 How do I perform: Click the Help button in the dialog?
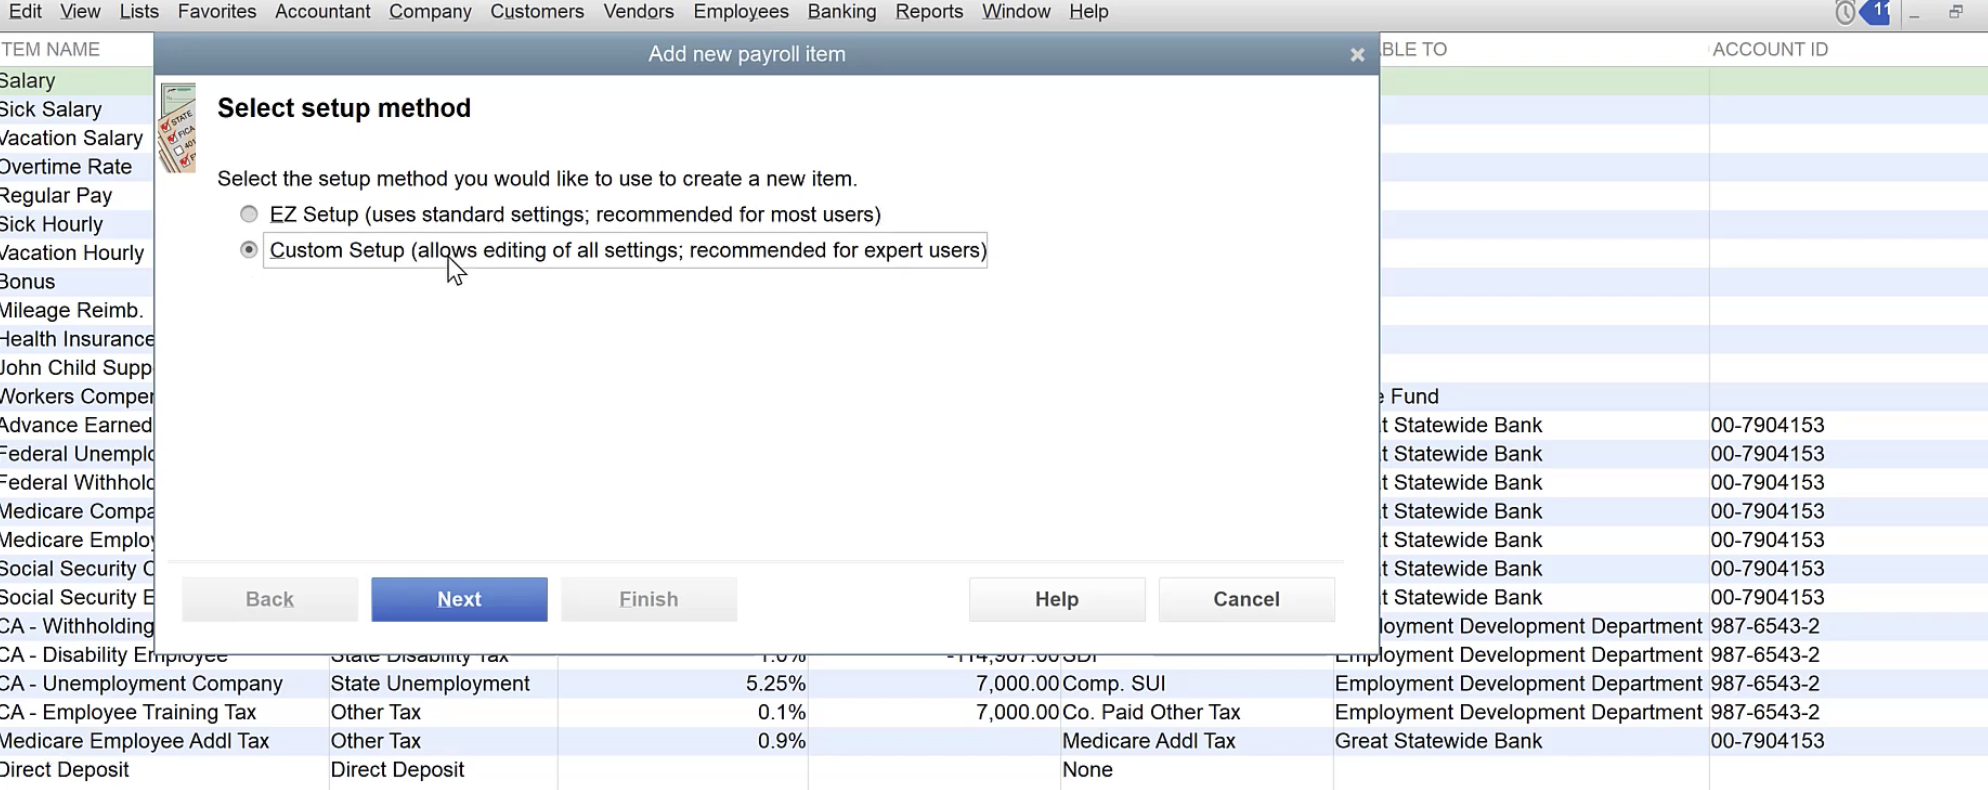click(1056, 599)
